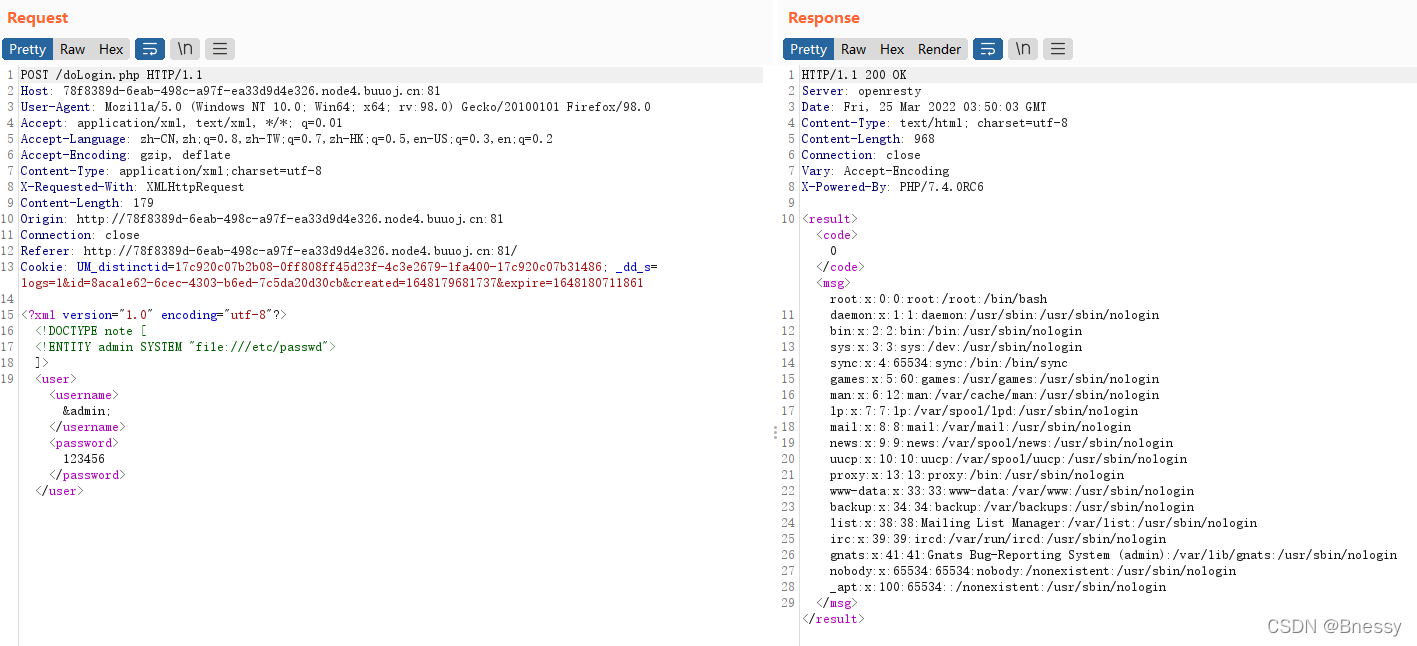Click the Mailing List Manager passwd entry
The image size is (1417, 646).
[1043, 523]
